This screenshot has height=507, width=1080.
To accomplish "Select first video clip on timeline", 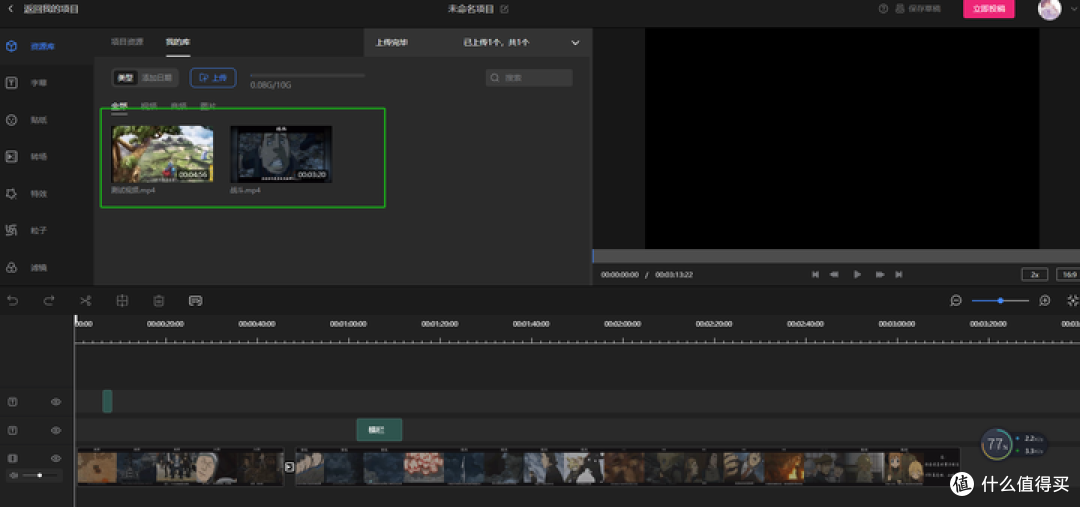I will [x=180, y=467].
